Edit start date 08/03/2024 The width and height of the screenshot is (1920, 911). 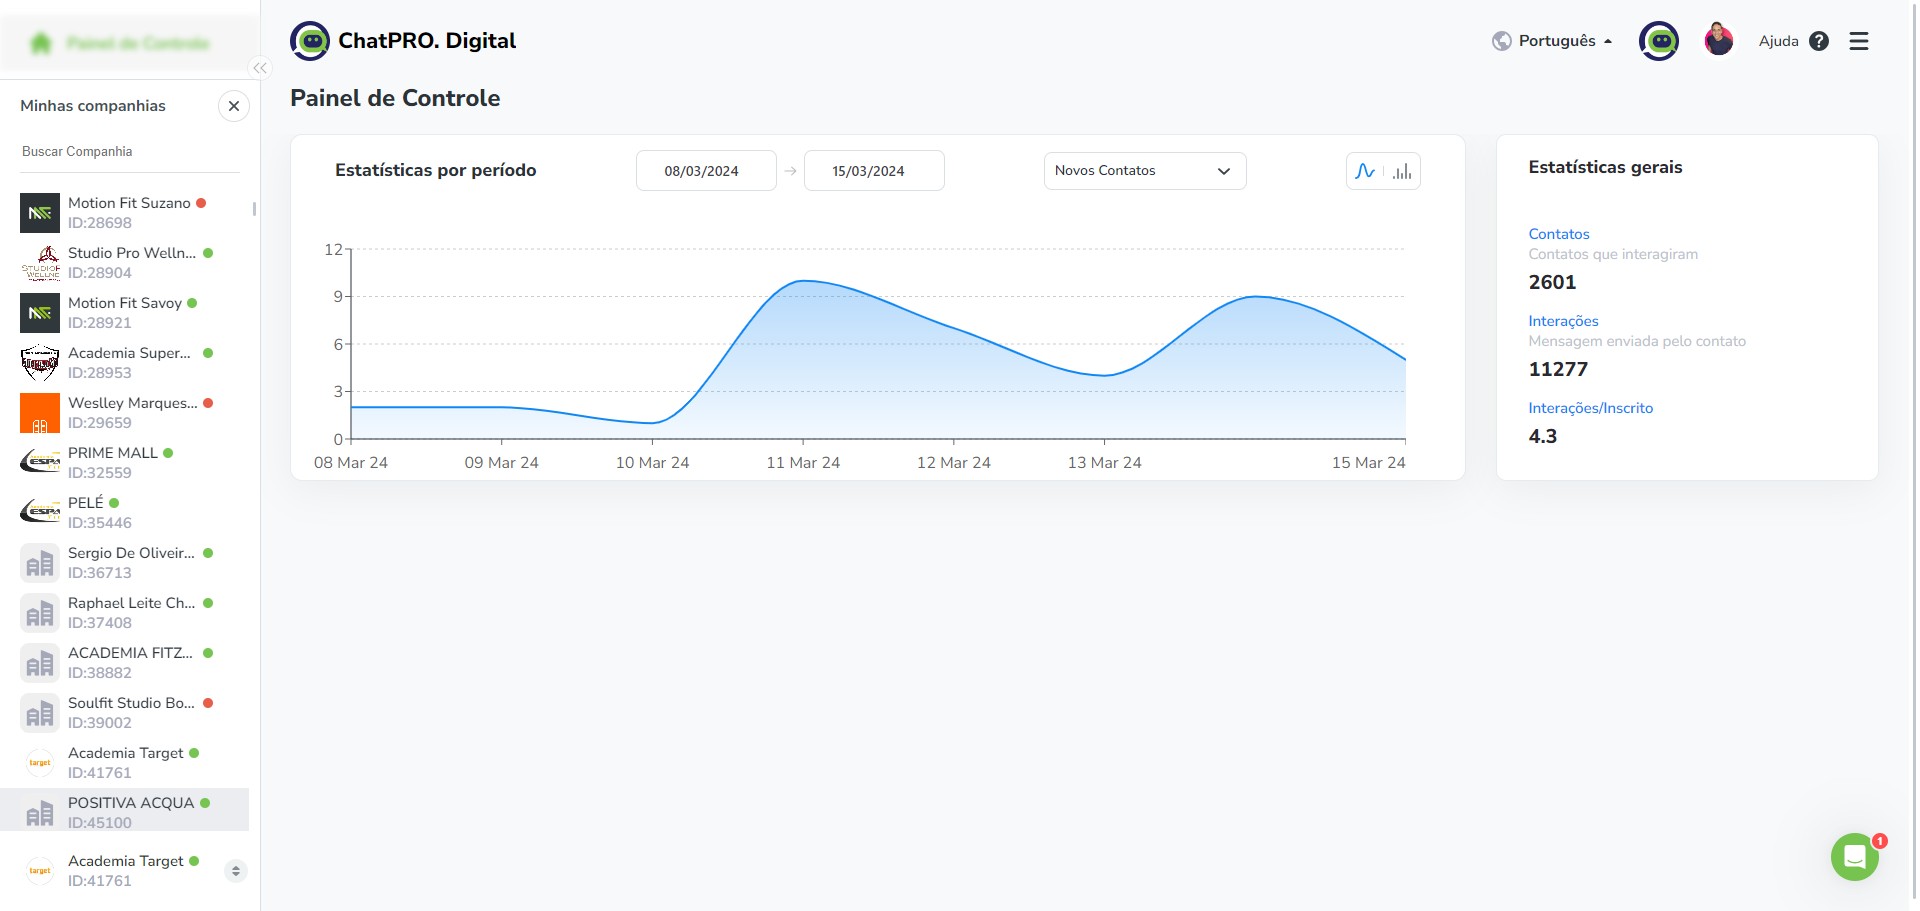click(x=706, y=171)
